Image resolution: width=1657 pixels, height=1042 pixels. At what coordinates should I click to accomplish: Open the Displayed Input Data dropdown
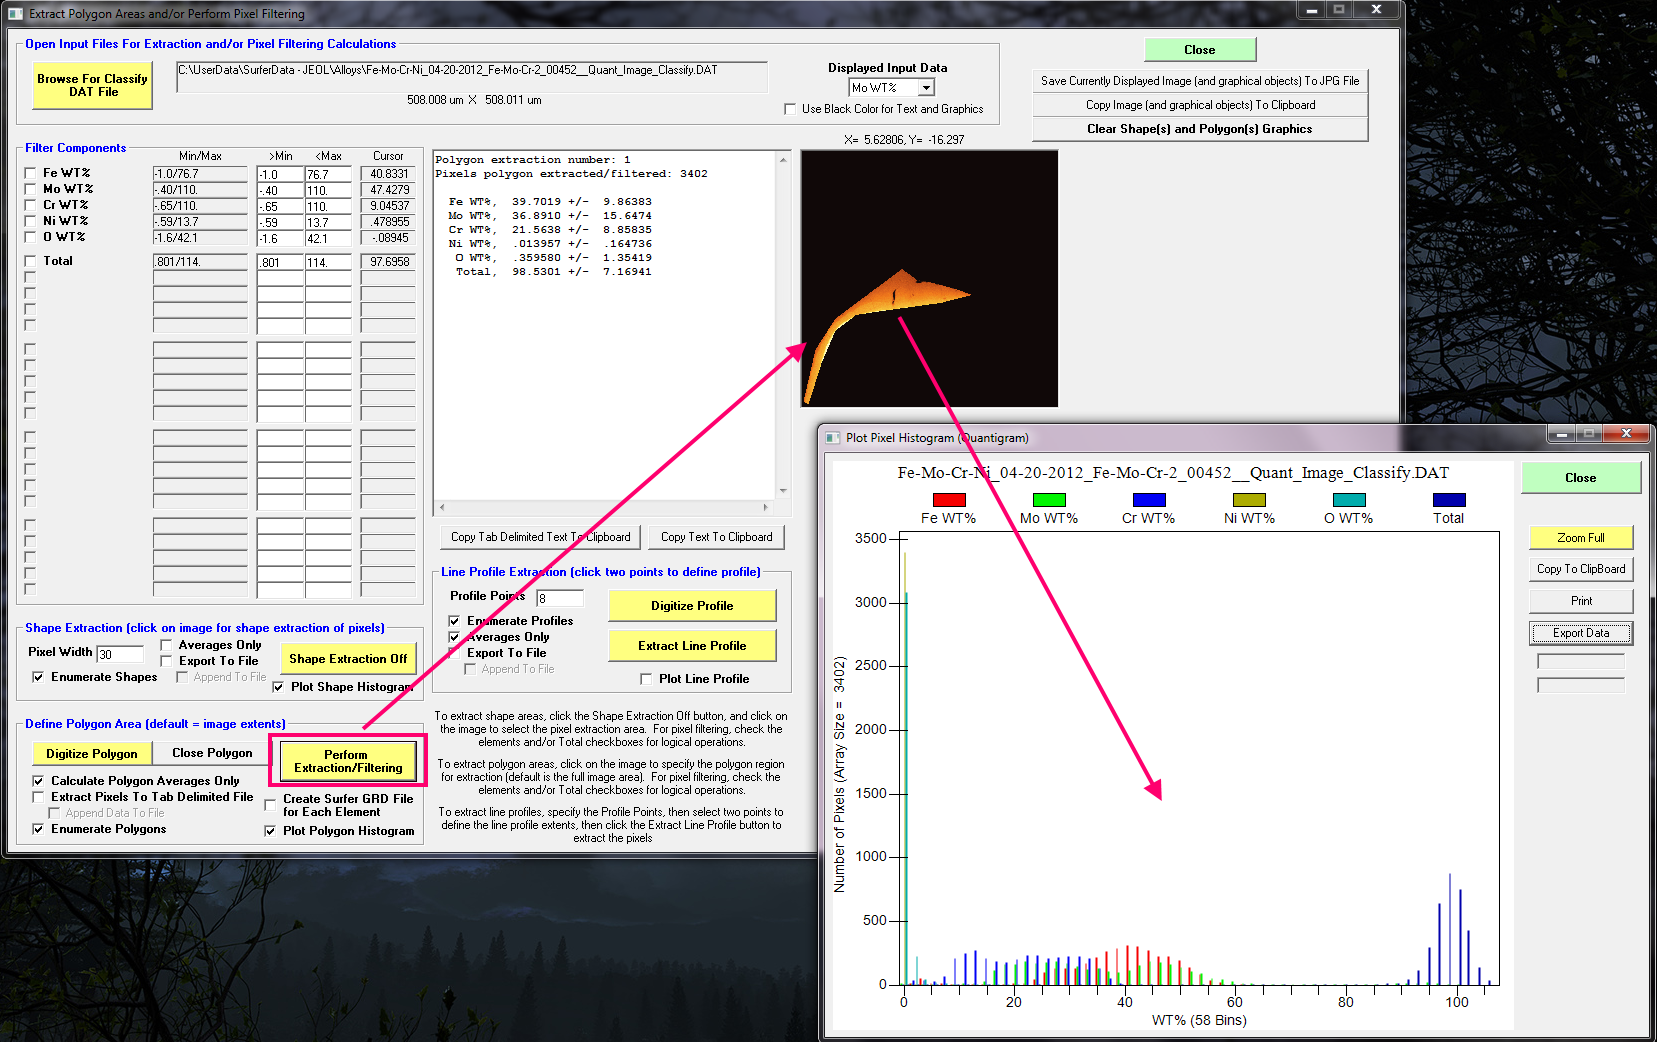point(926,88)
